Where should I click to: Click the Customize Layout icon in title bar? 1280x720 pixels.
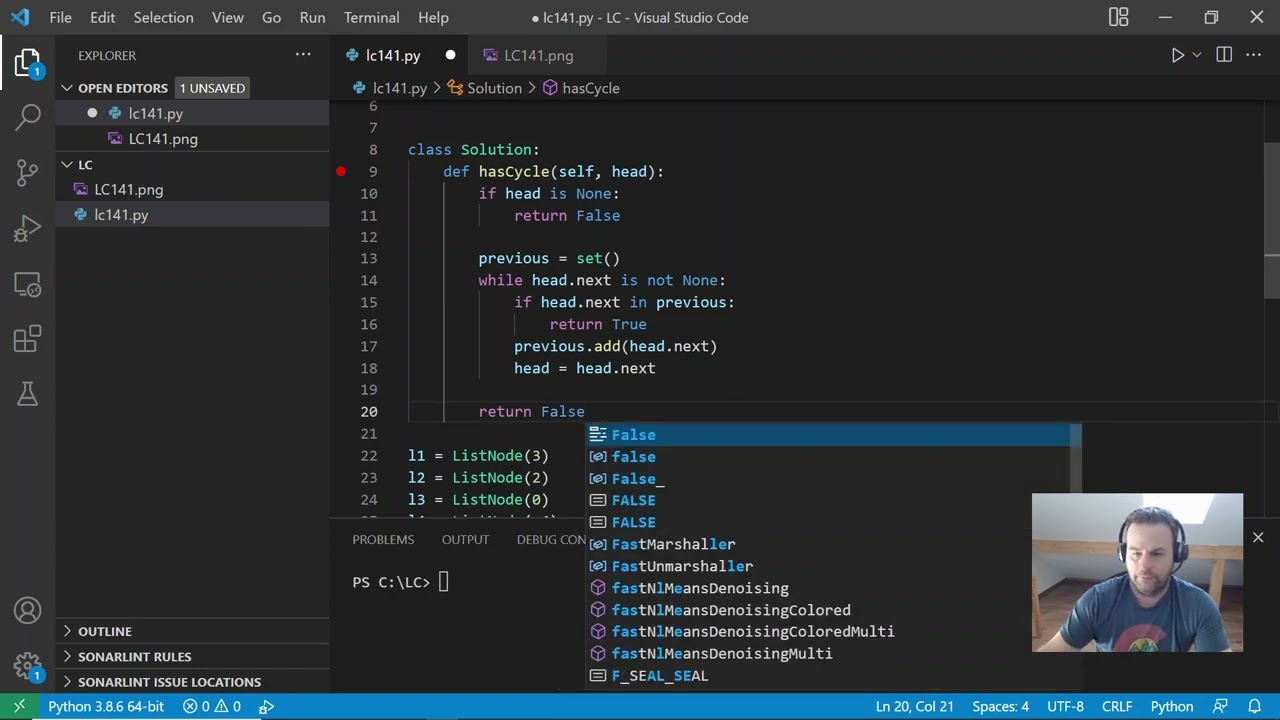[1118, 17]
